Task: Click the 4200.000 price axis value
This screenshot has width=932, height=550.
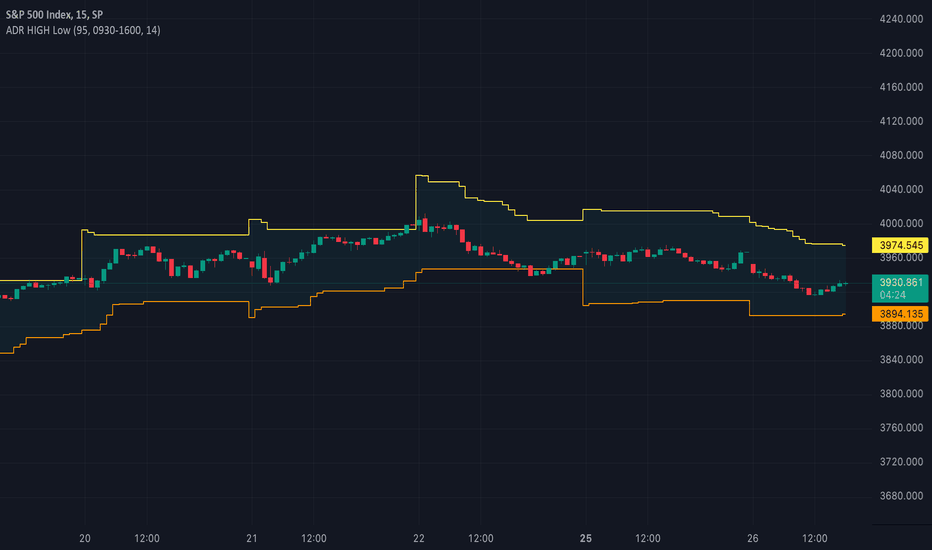Action: click(901, 53)
